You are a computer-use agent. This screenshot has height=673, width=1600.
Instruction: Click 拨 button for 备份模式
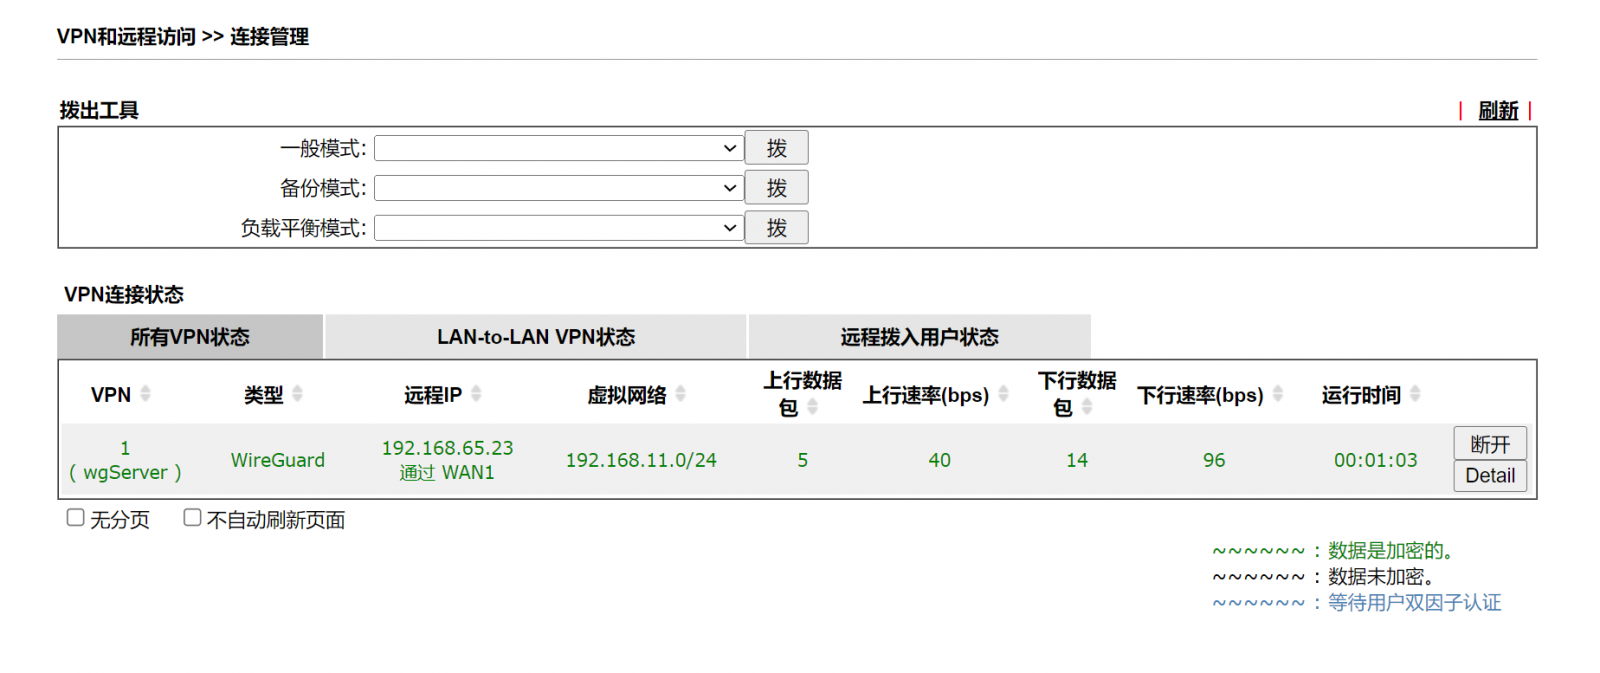[776, 188]
